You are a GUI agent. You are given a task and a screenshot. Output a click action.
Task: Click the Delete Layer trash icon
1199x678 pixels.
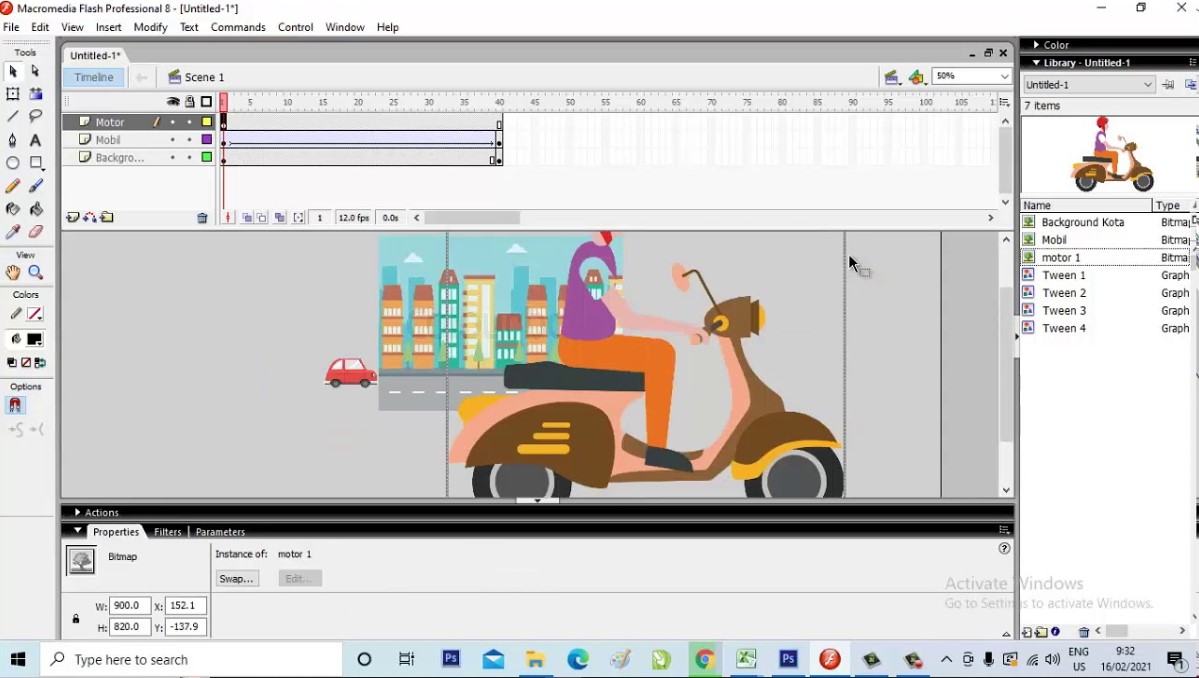203,217
